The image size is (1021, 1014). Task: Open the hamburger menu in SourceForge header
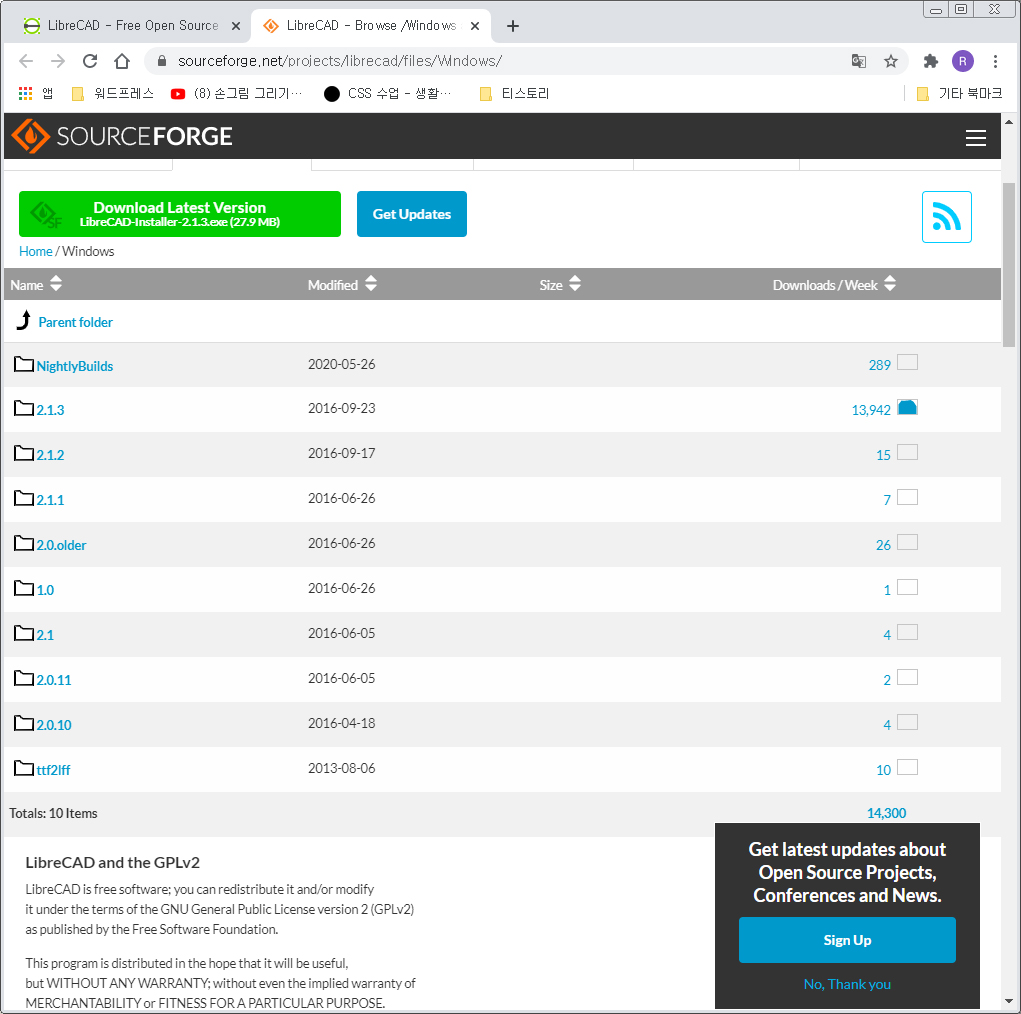[975, 137]
